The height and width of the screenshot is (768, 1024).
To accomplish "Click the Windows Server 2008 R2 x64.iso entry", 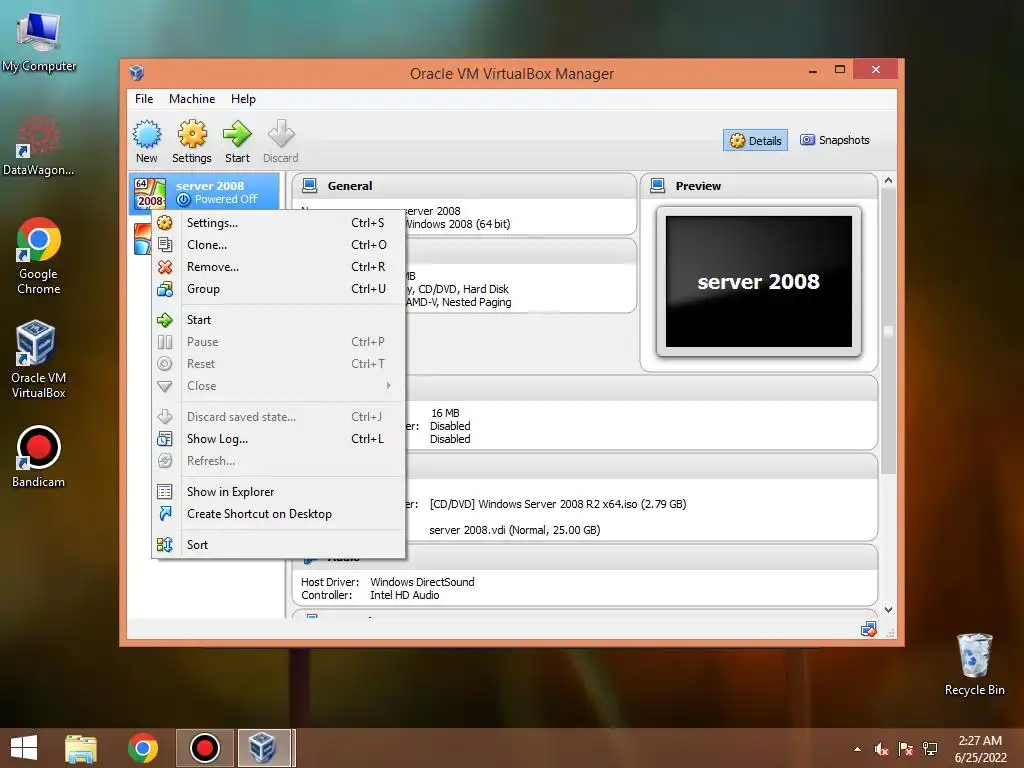I will [x=558, y=504].
